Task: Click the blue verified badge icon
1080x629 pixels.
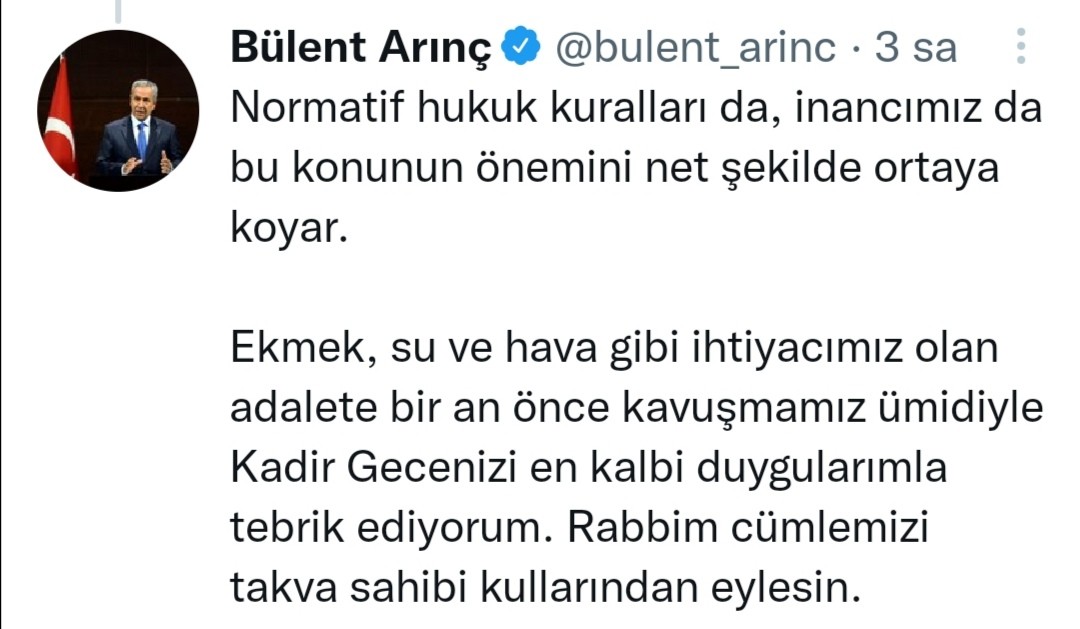Action: 525,47
